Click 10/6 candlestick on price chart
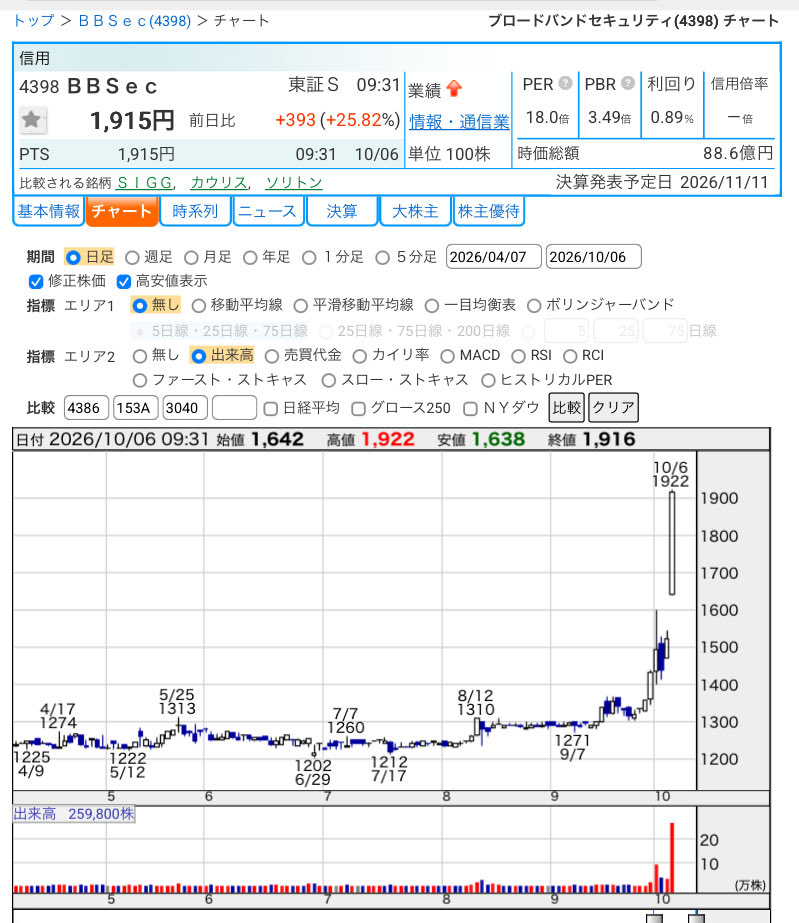The width and height of the screenshot is (799, 923). point(672,543)
